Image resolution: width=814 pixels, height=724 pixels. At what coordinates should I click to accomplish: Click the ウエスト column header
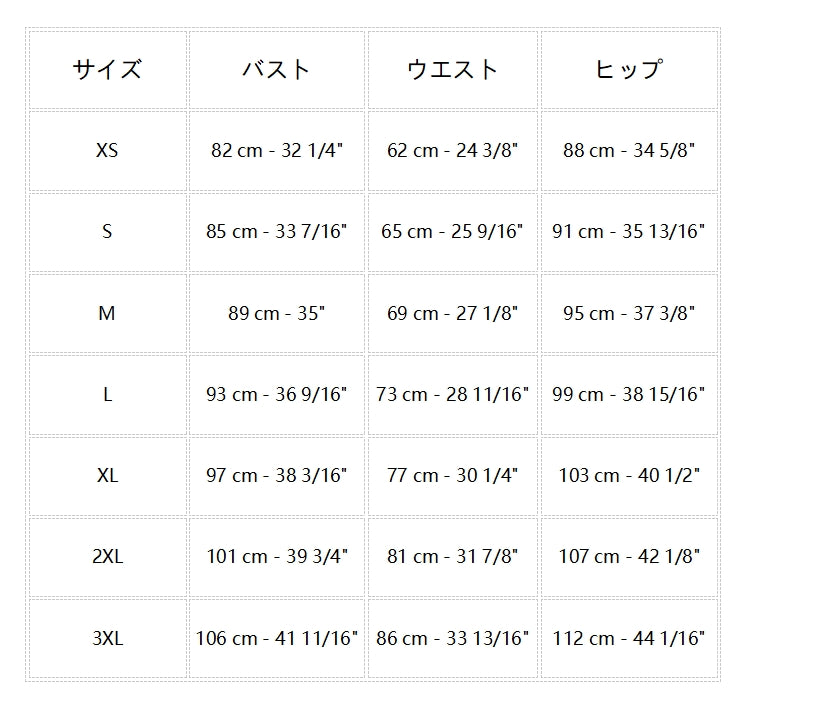coord(452,69)
